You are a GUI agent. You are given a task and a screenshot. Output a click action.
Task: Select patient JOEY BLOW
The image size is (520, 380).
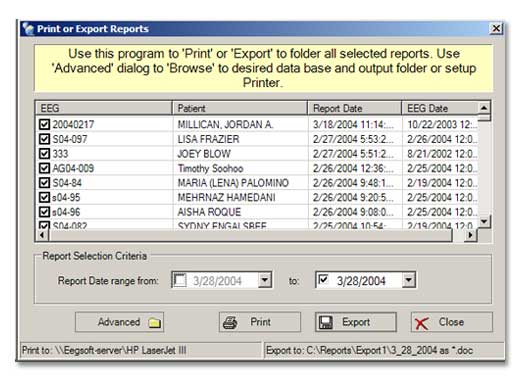click(x=204, y=154)
